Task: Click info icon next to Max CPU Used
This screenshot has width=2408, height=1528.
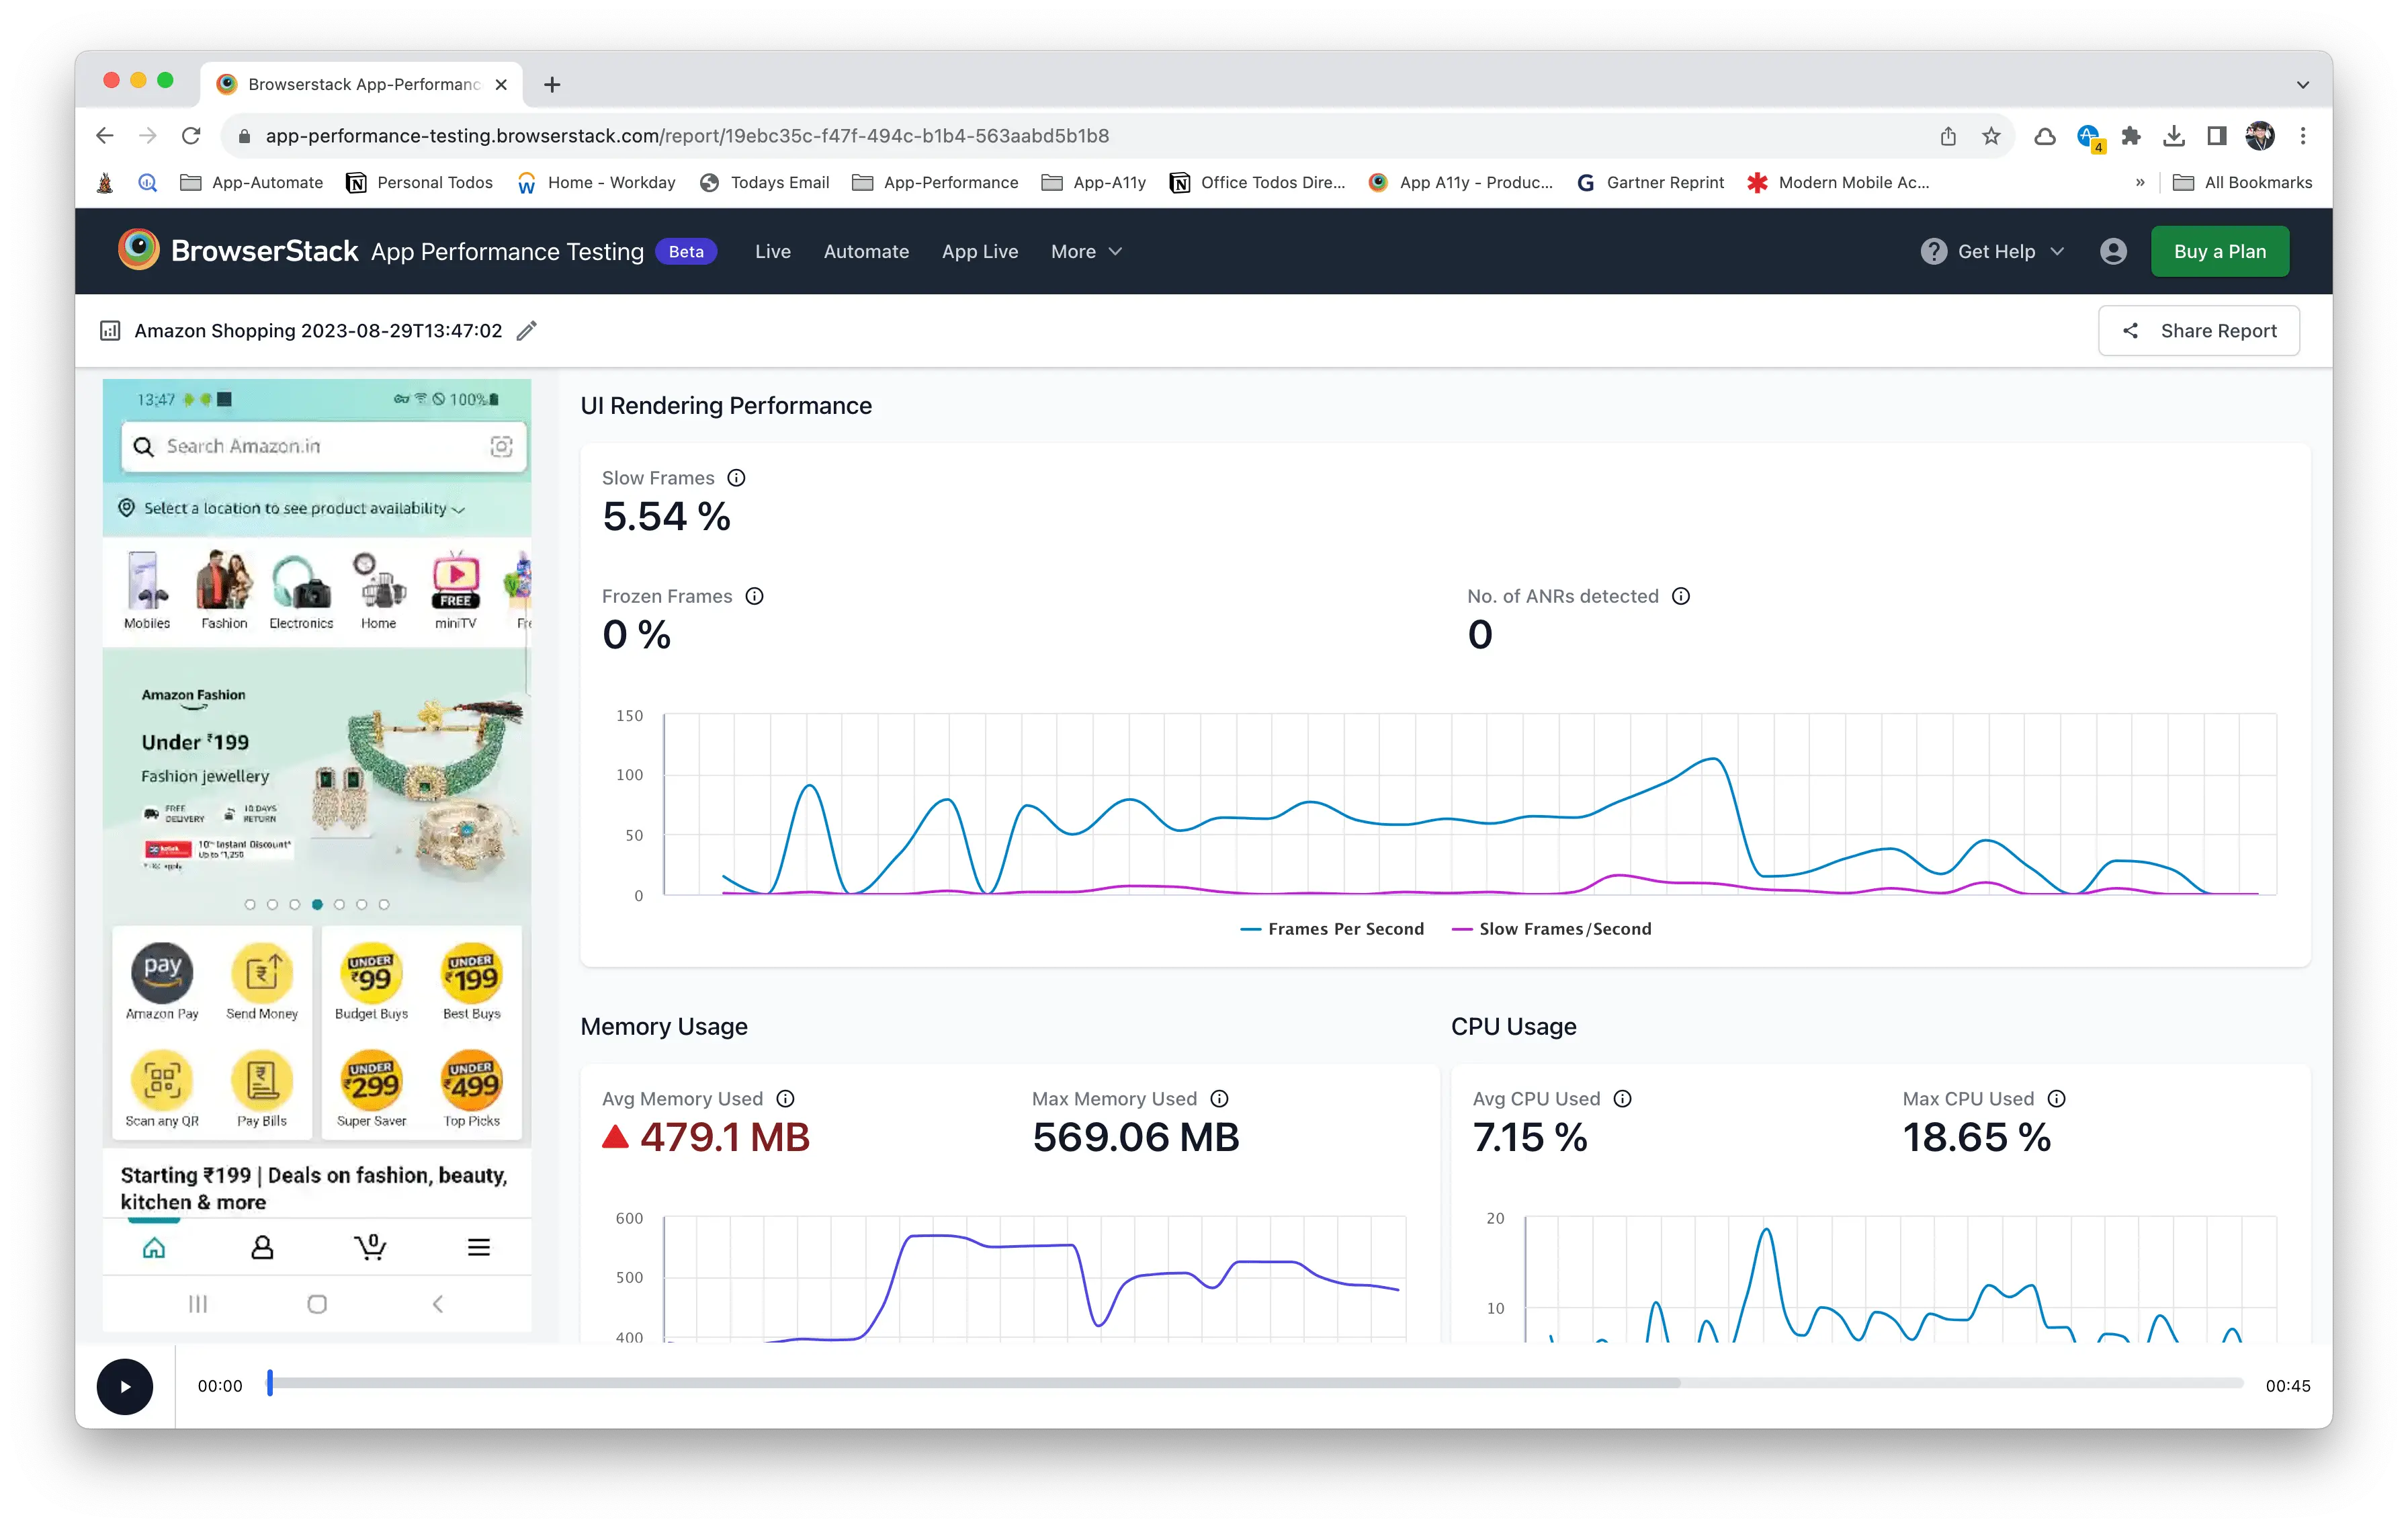Action: (2056, 1099)
